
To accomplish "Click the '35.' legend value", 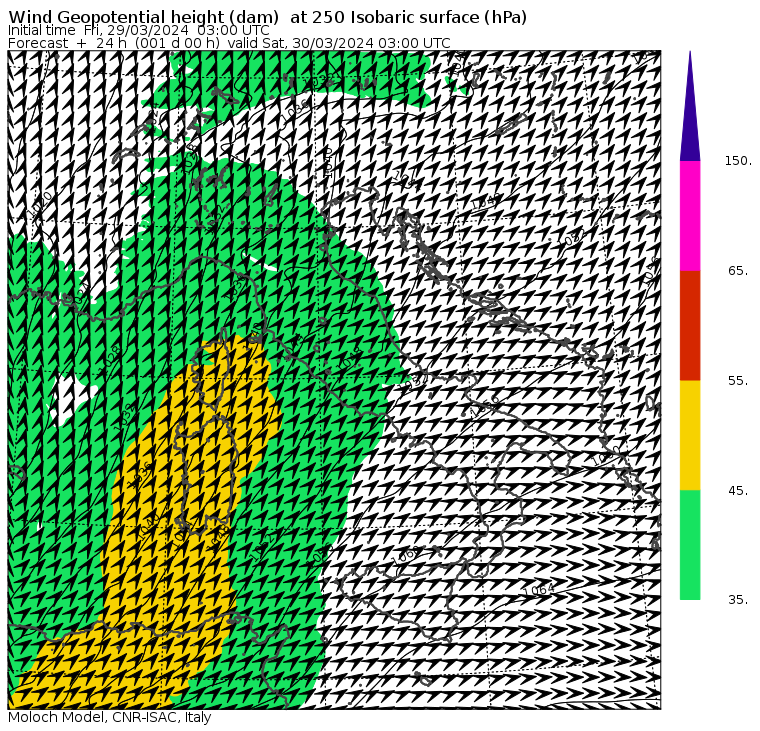I will coord(738,600).
